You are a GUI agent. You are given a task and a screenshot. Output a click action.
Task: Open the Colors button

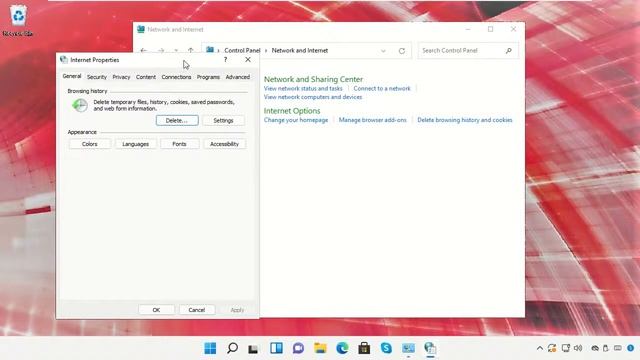[x=89, y=144]
